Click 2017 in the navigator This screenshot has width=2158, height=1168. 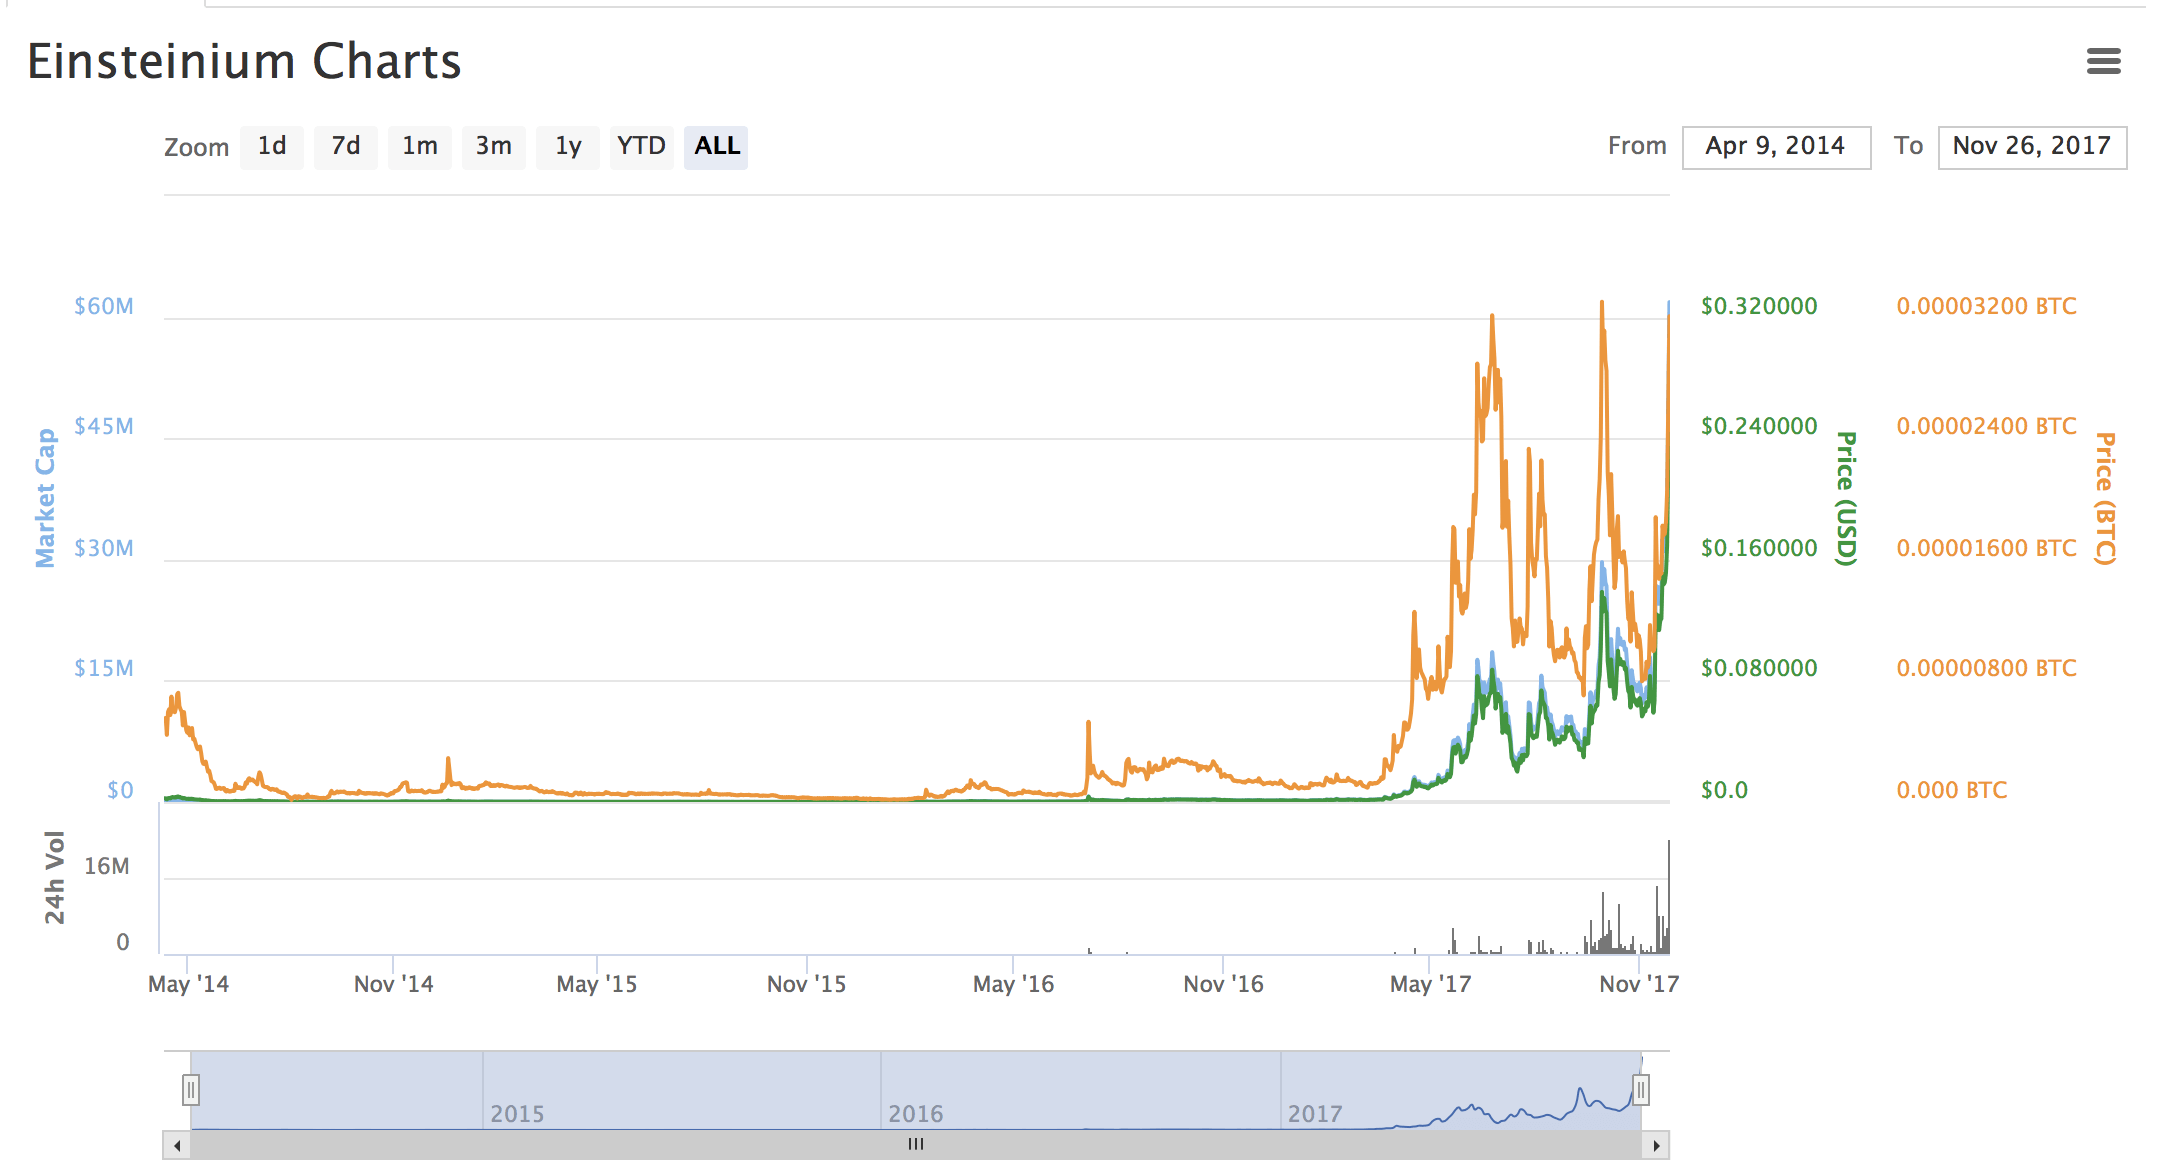tap(1315, 1114)
